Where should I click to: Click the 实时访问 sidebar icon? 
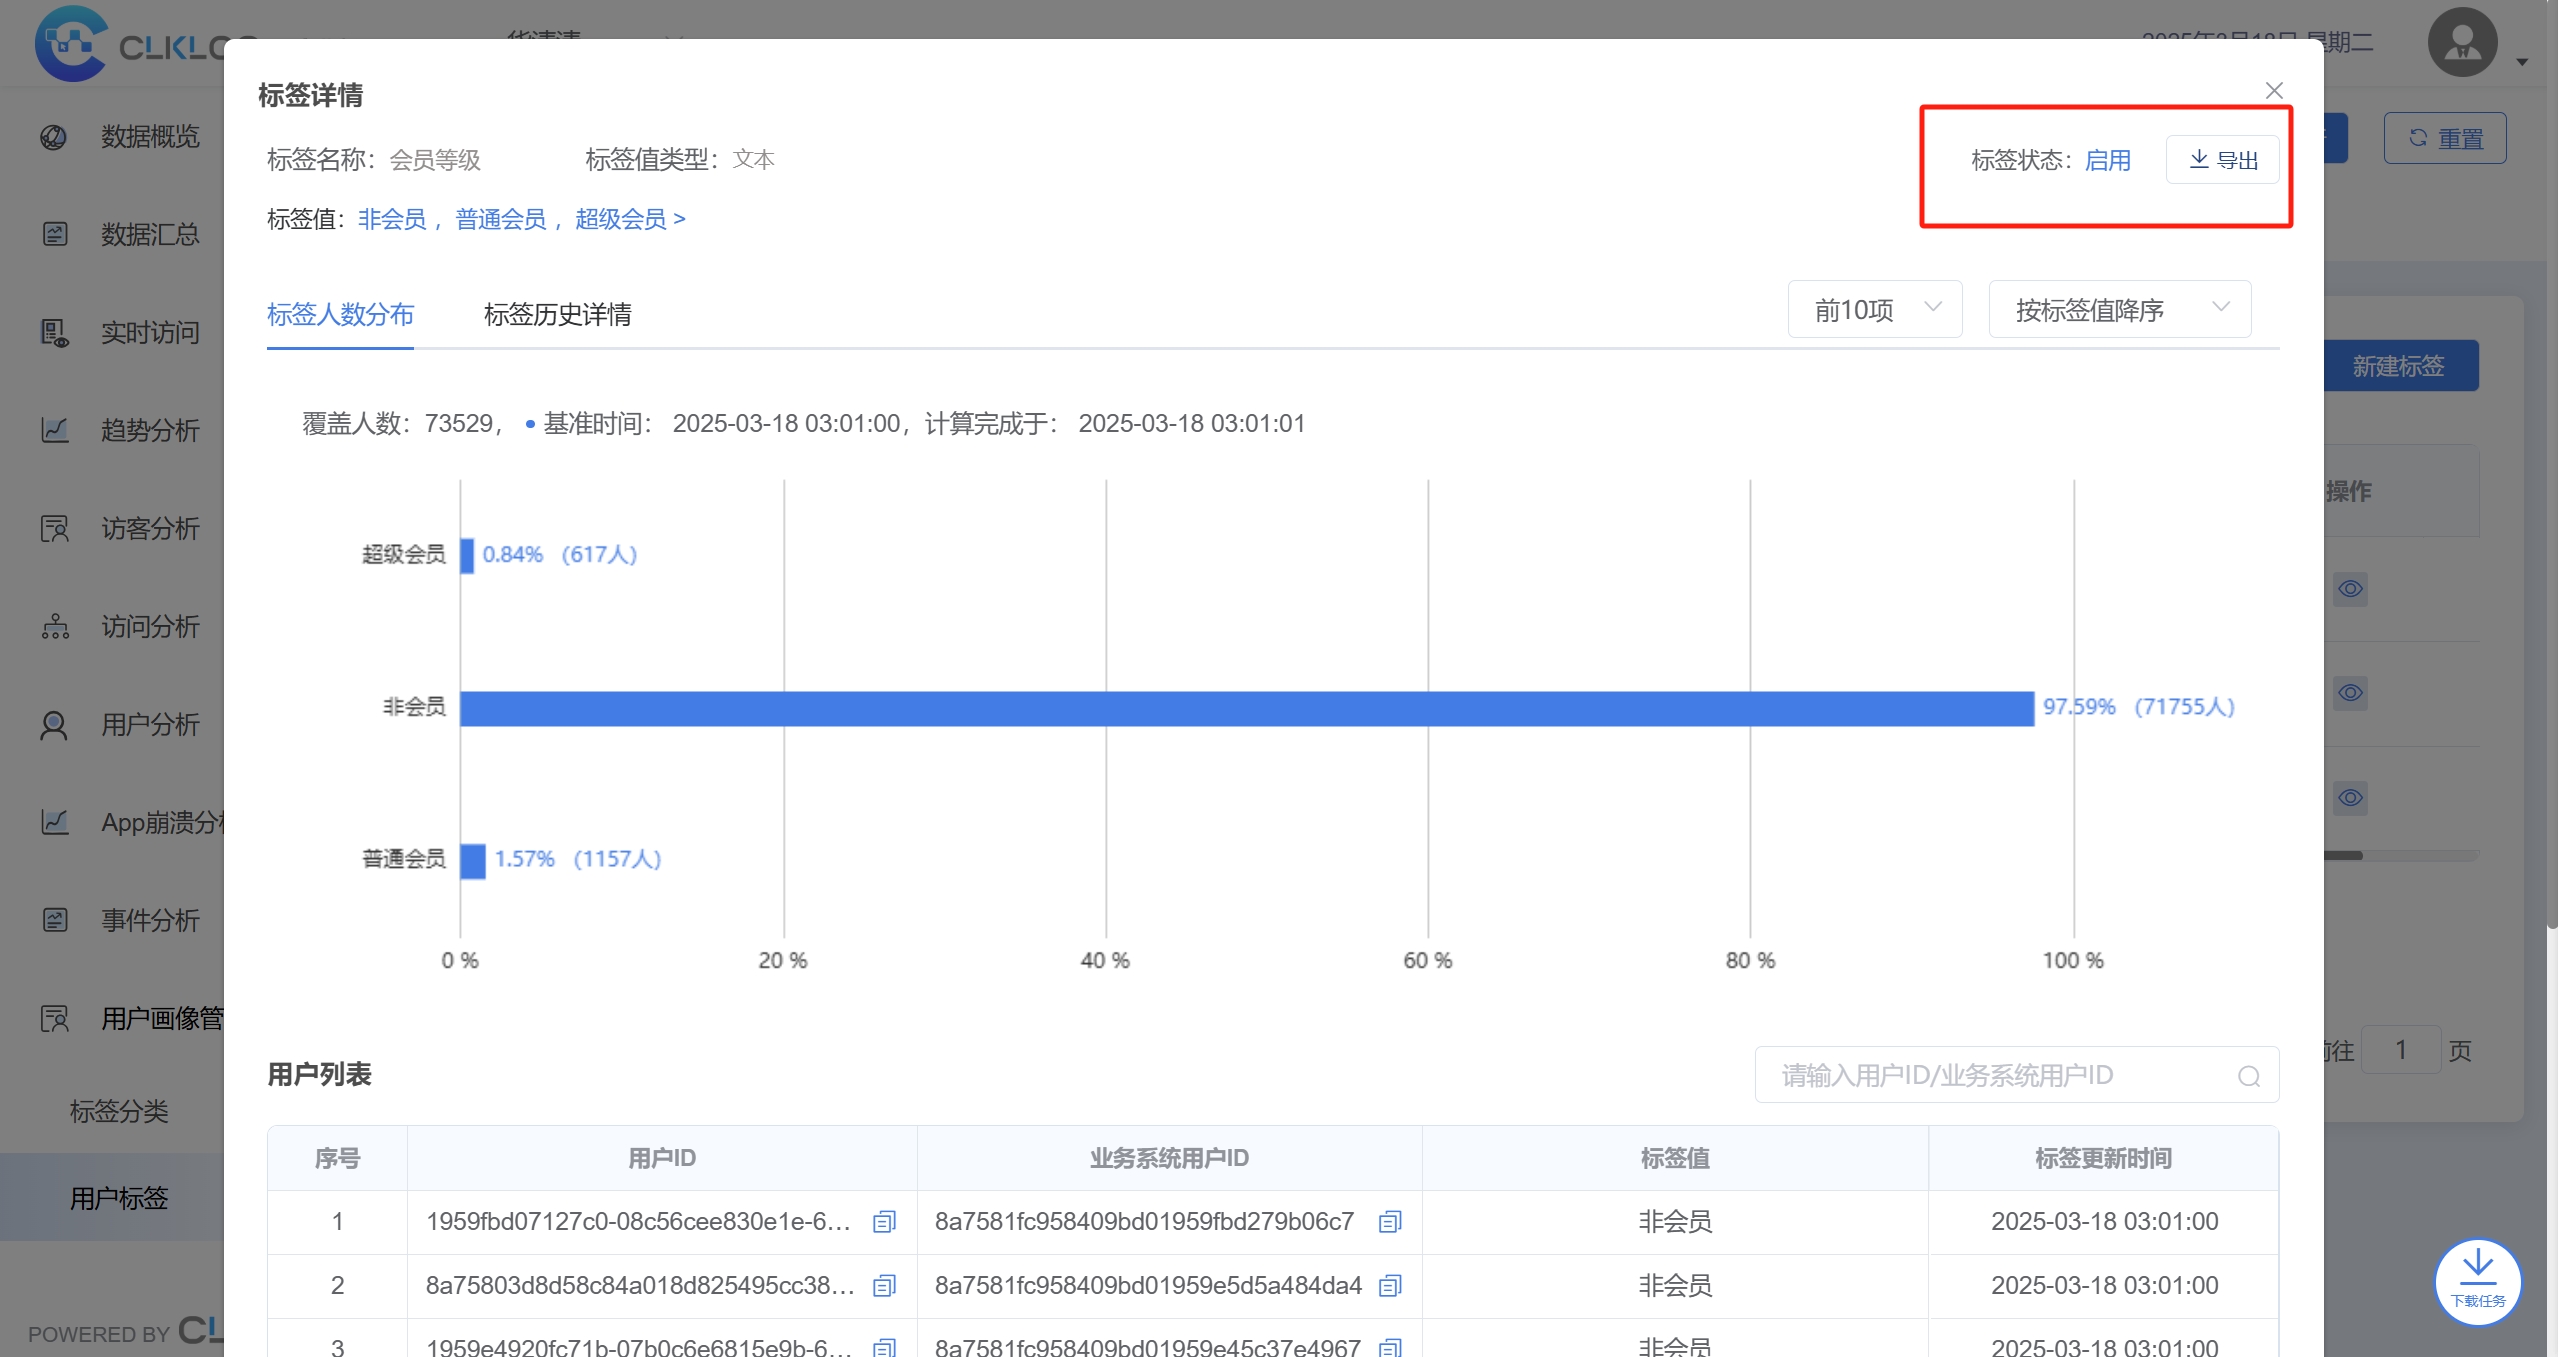click(54, 333)
